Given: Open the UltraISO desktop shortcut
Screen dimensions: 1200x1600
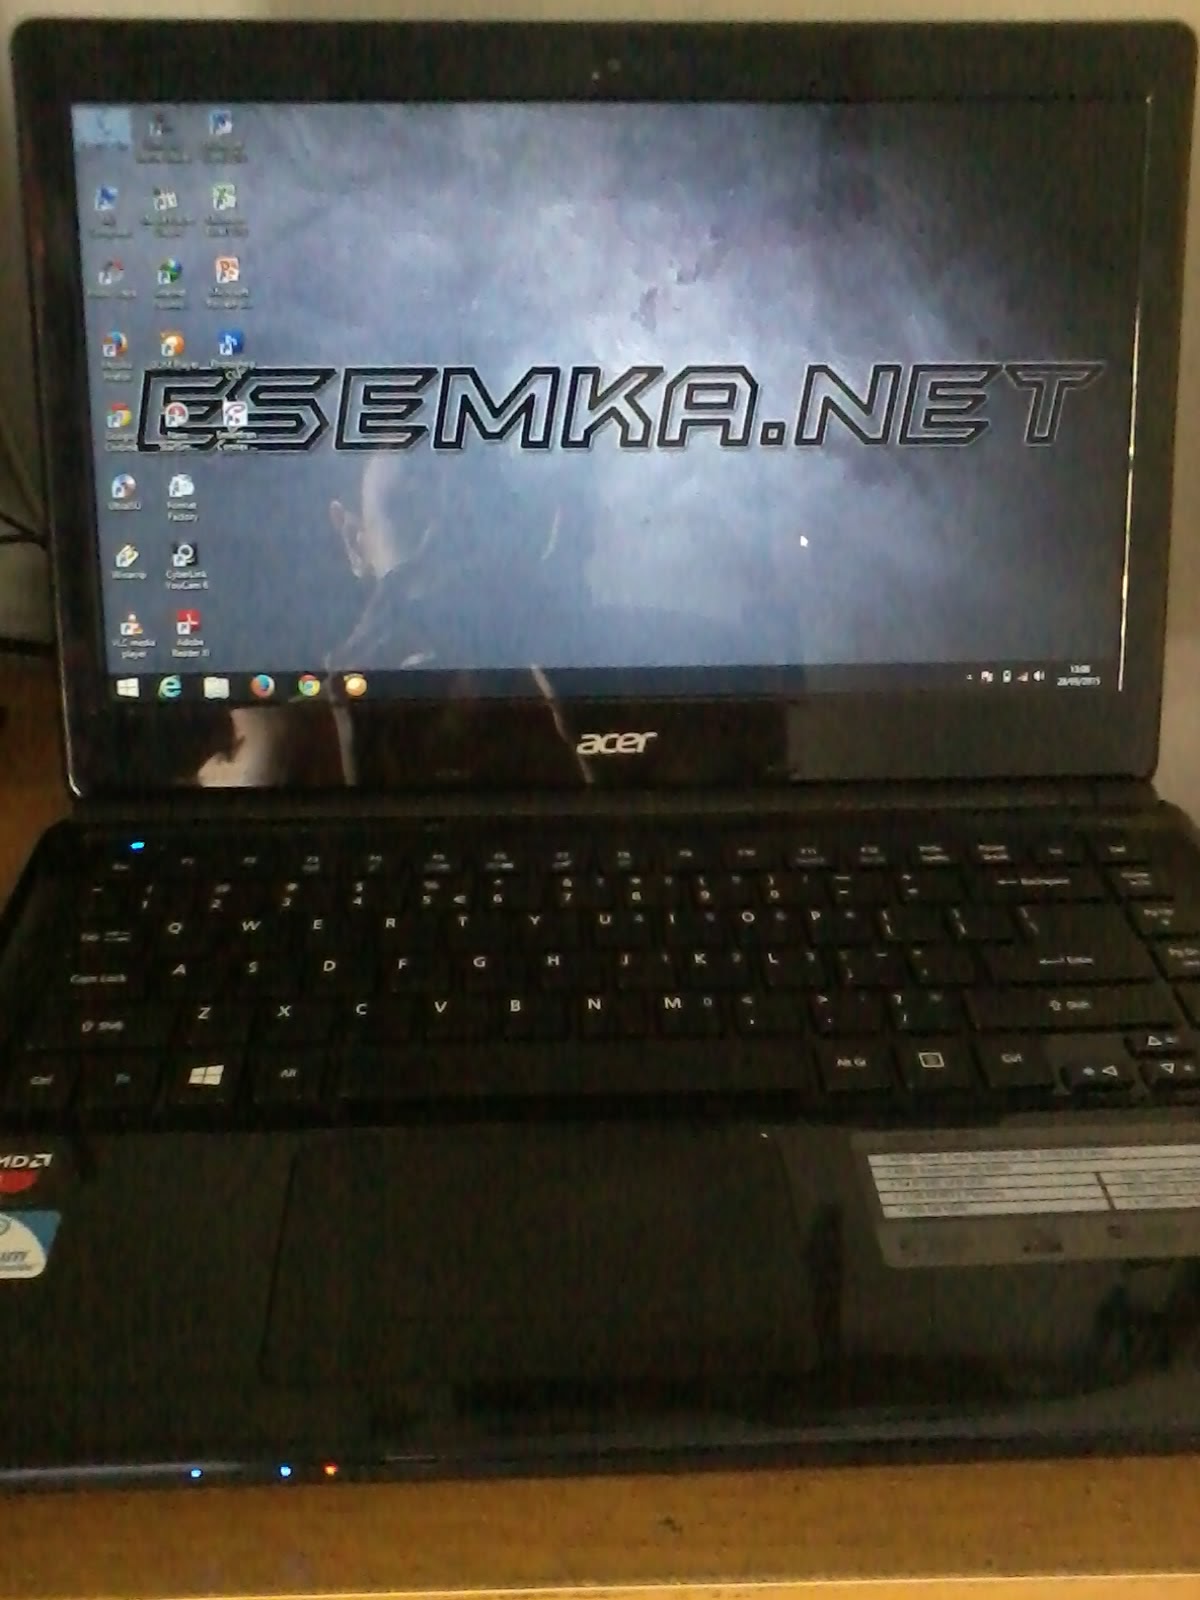Looking at the screenshot, I should pyautogui.click(x=124, y=492).
